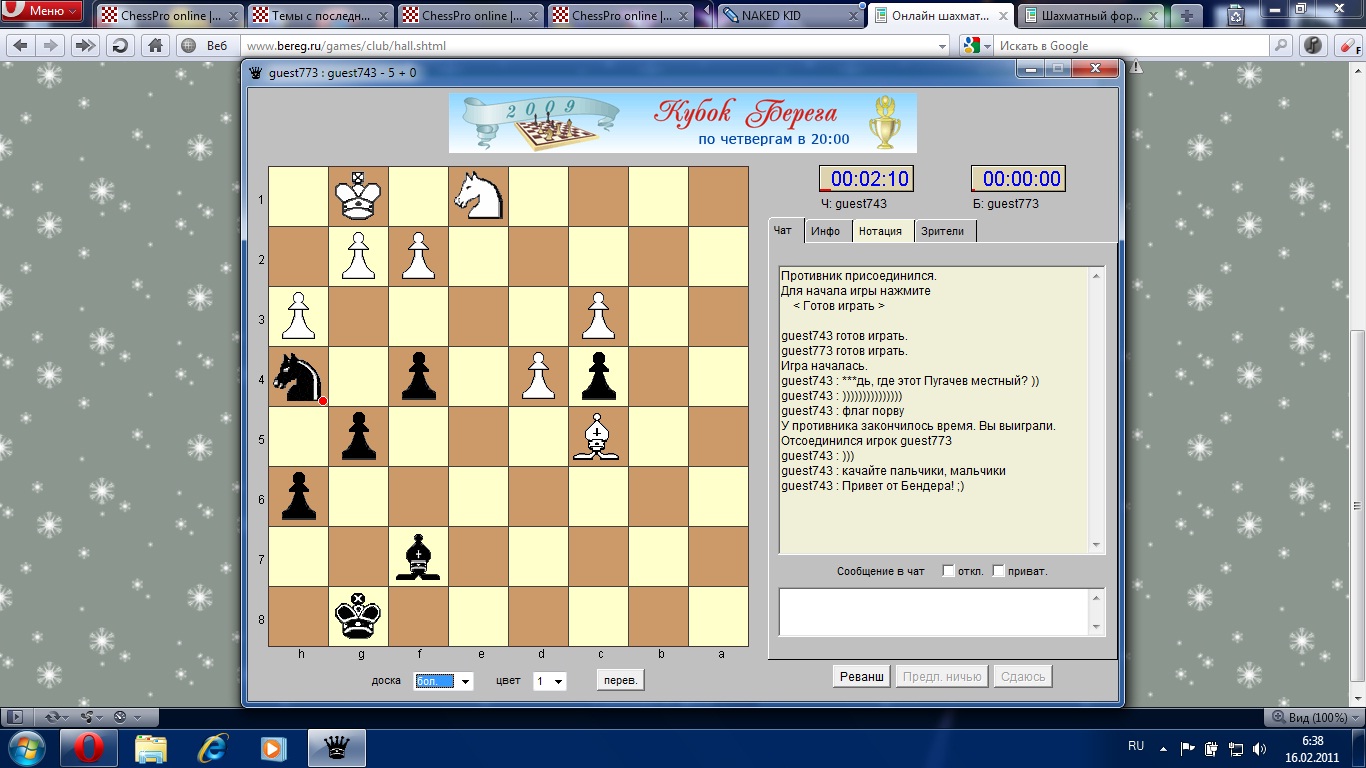Tick the 'приват.' private message checkbox
This screenshot has height=768, width=1366.
998,571
